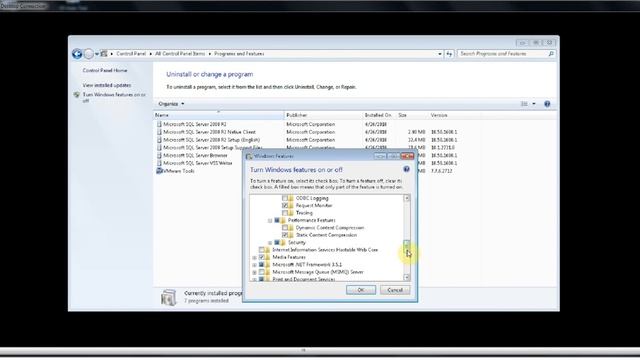The height and width of the screenshot is (360, 640).
Task: Open the Organize dropdown menu
Action: point(171,104)
